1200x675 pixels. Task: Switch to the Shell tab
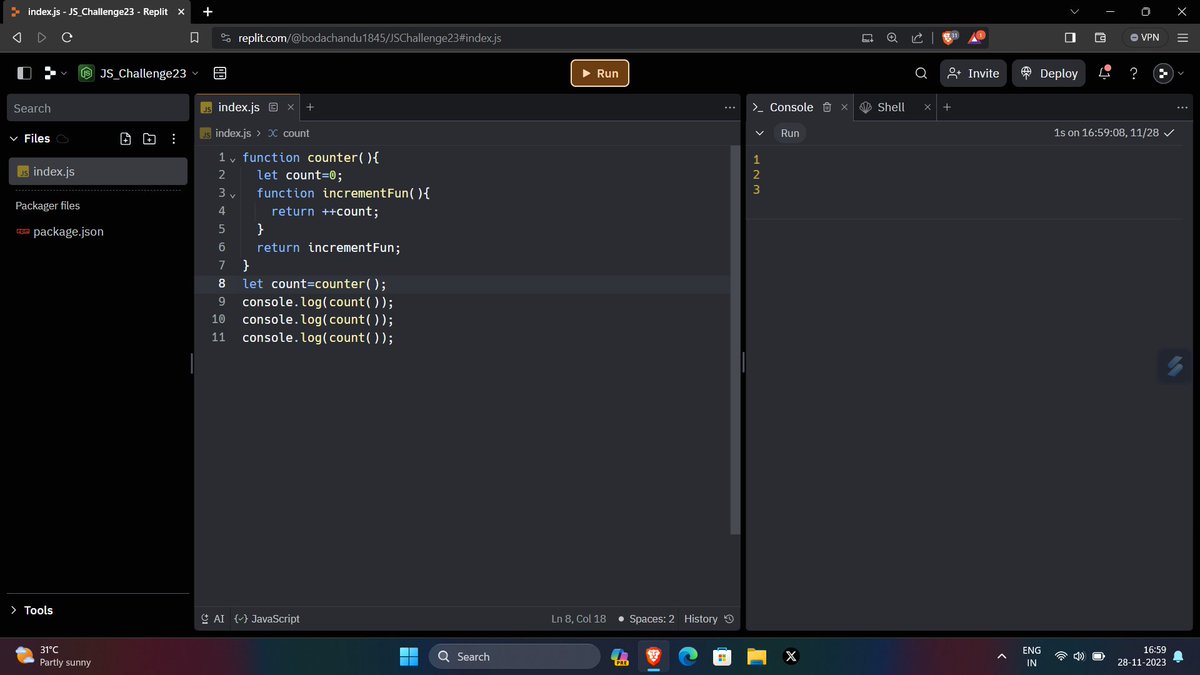pos(882,107)
